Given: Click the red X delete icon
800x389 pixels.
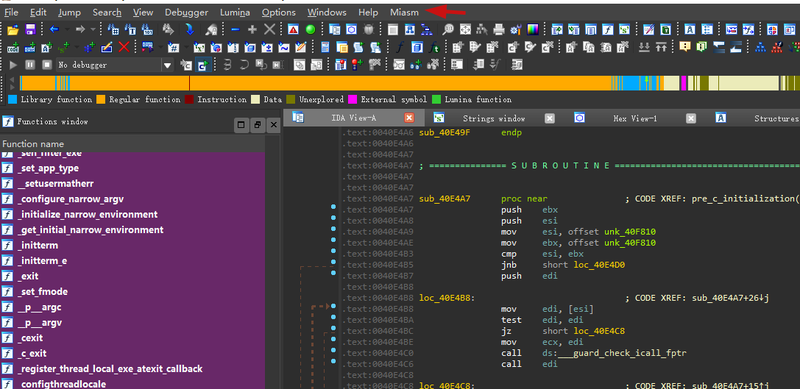Looking at the screenshot, I should (123, 47).
